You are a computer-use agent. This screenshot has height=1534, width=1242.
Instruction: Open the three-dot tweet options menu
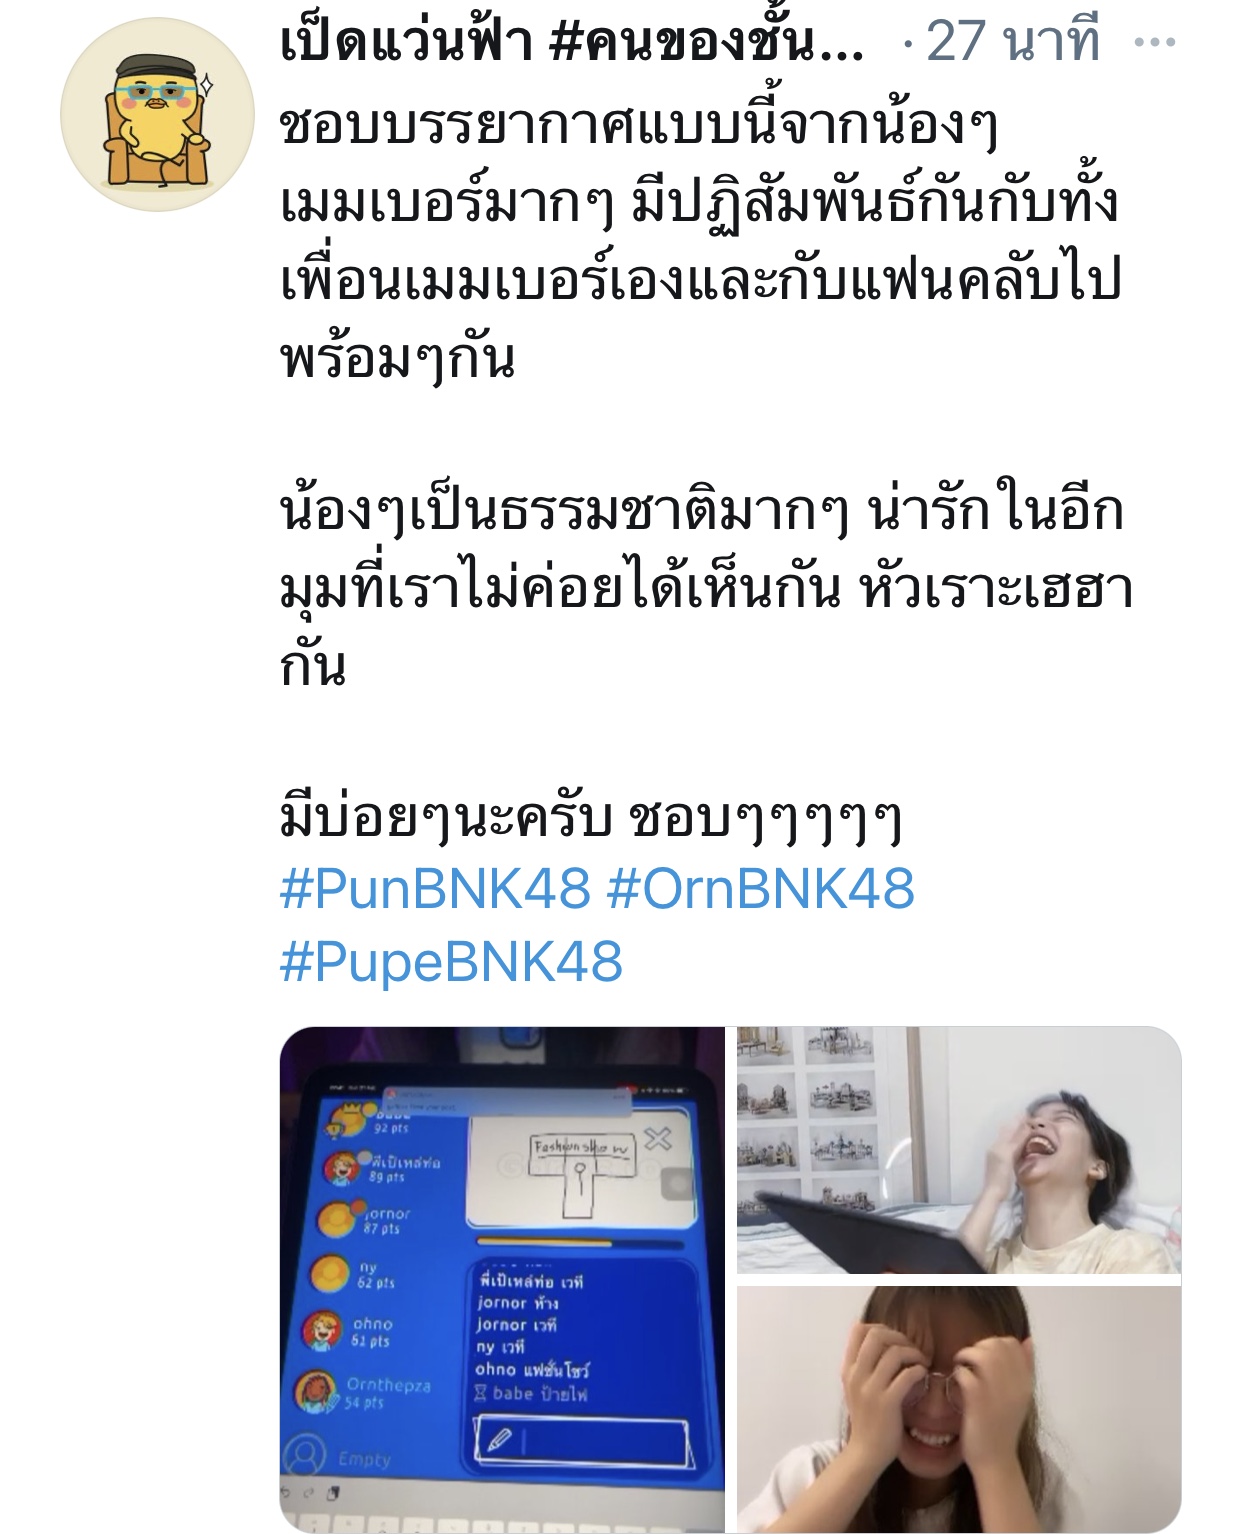(1155, 43)
